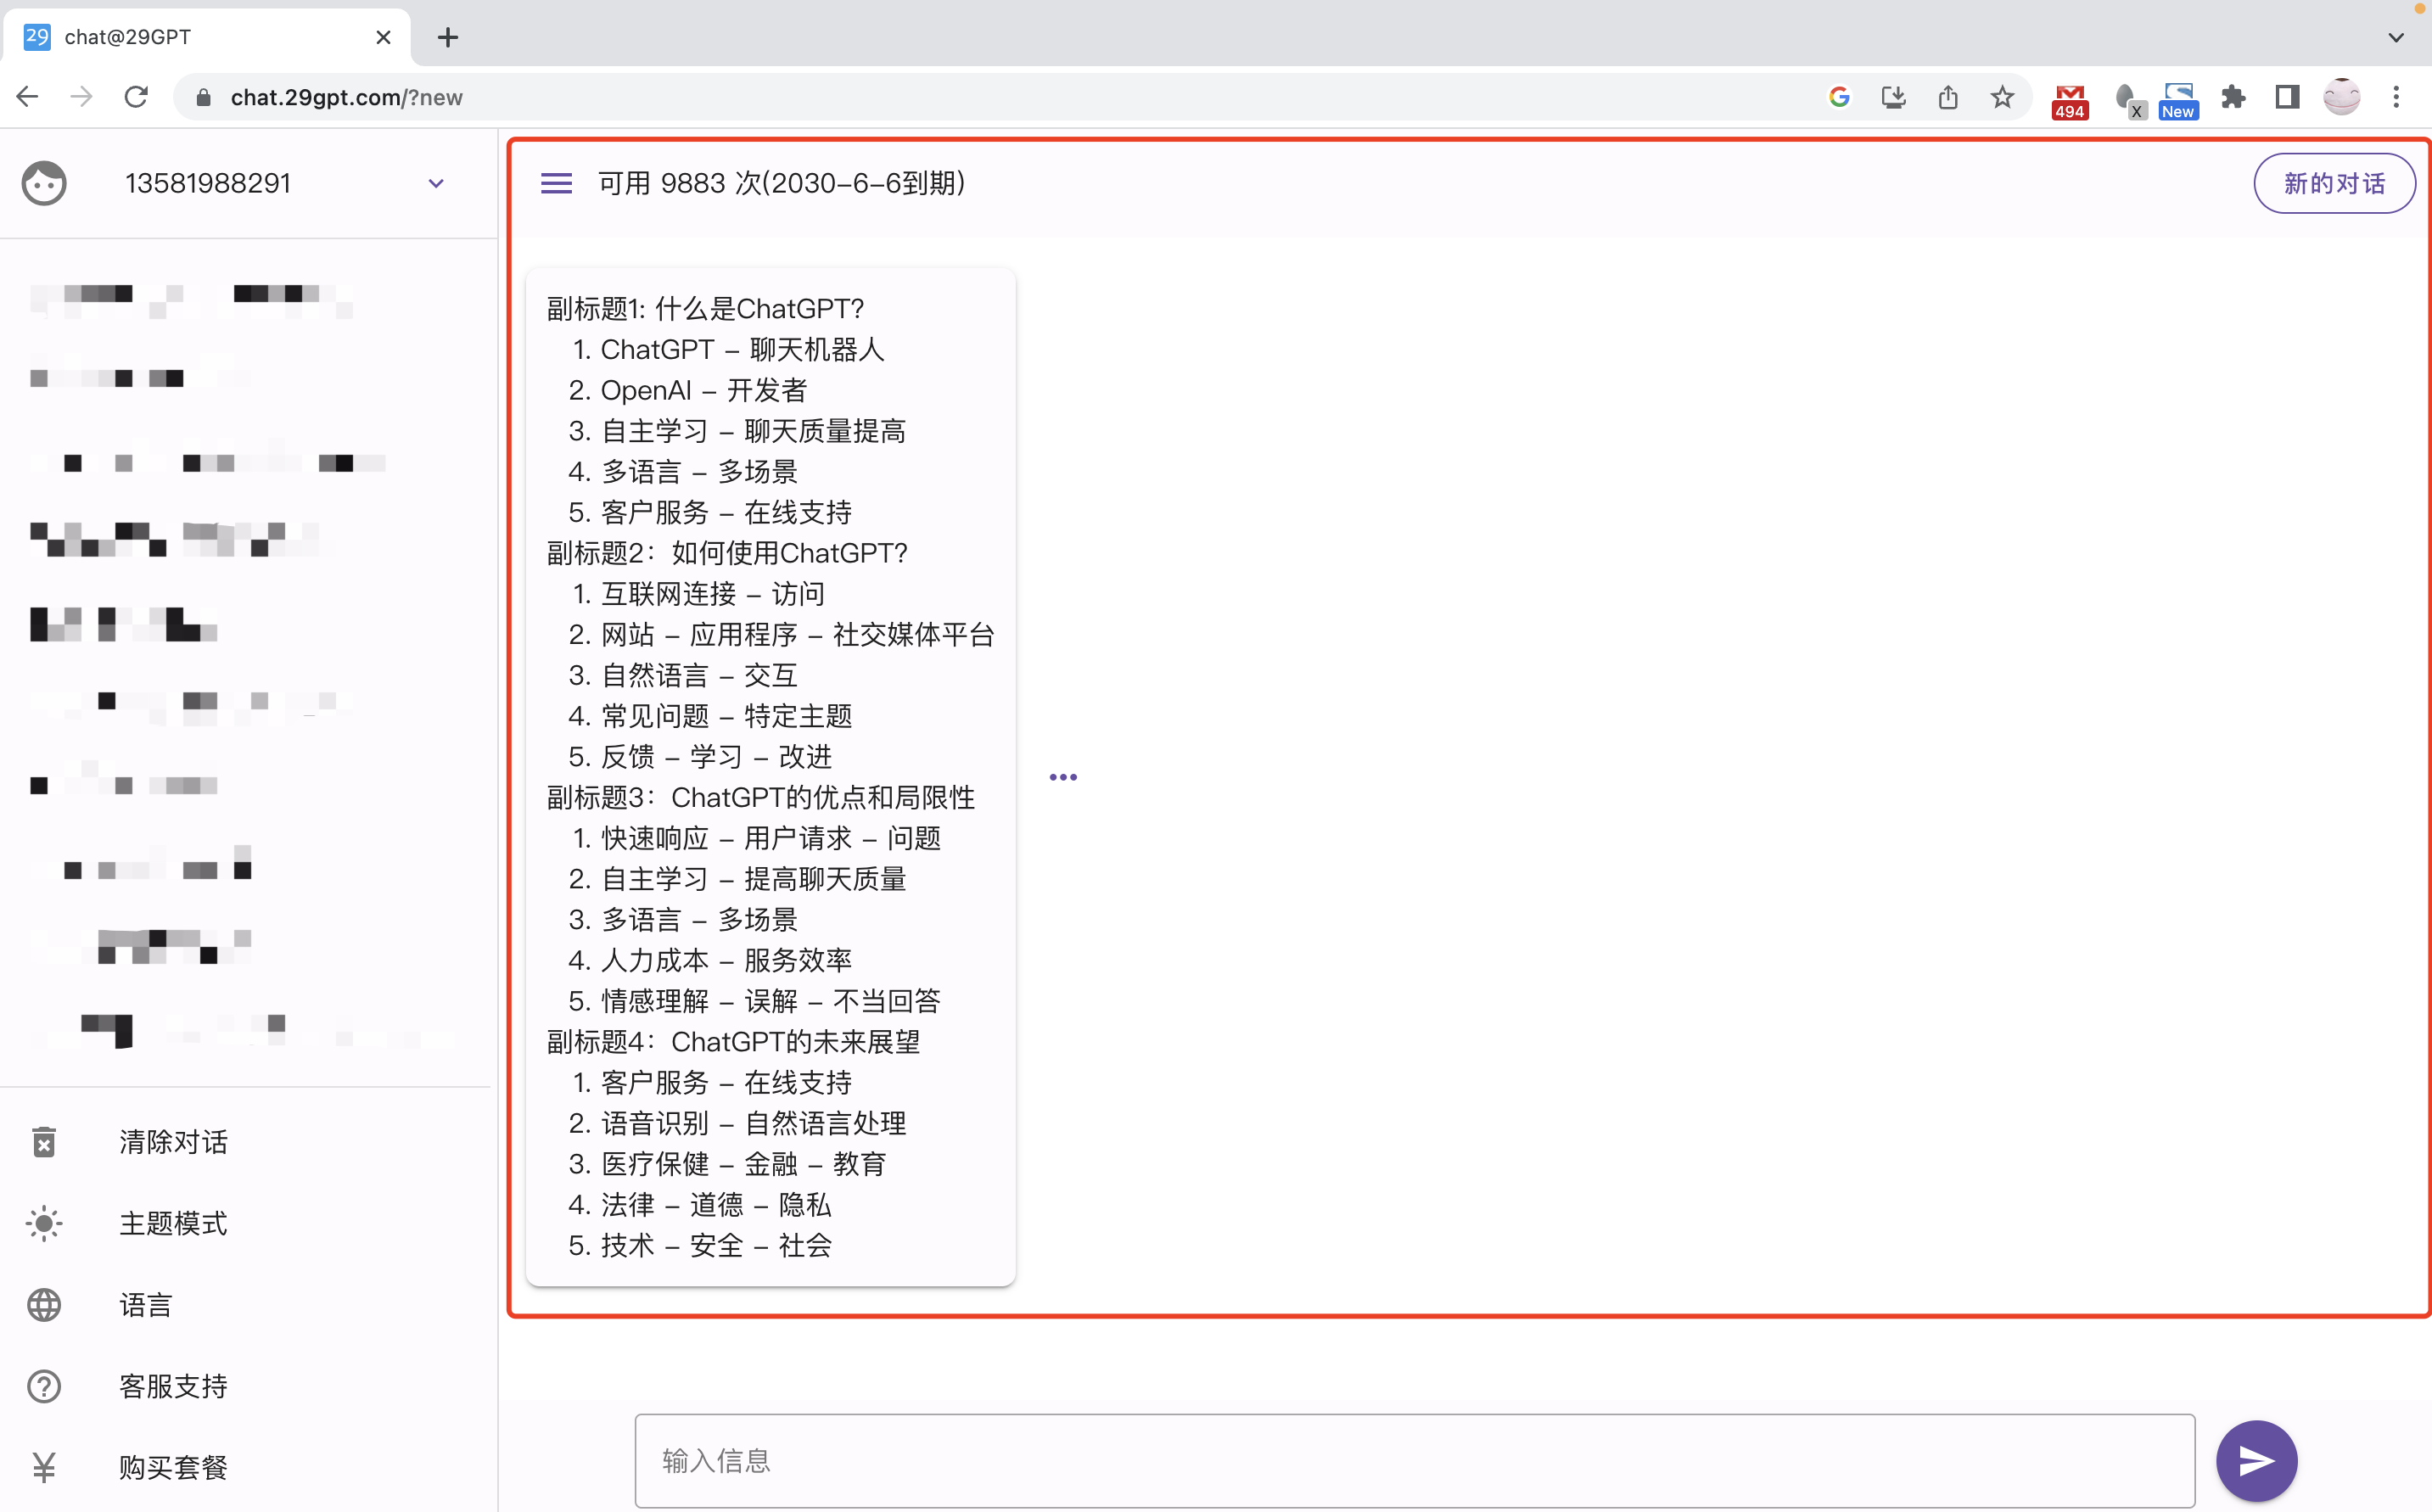Focus the 输入信息 message input field
Viewport: 2432px width, 1512px height.
pos(1414,1460)
